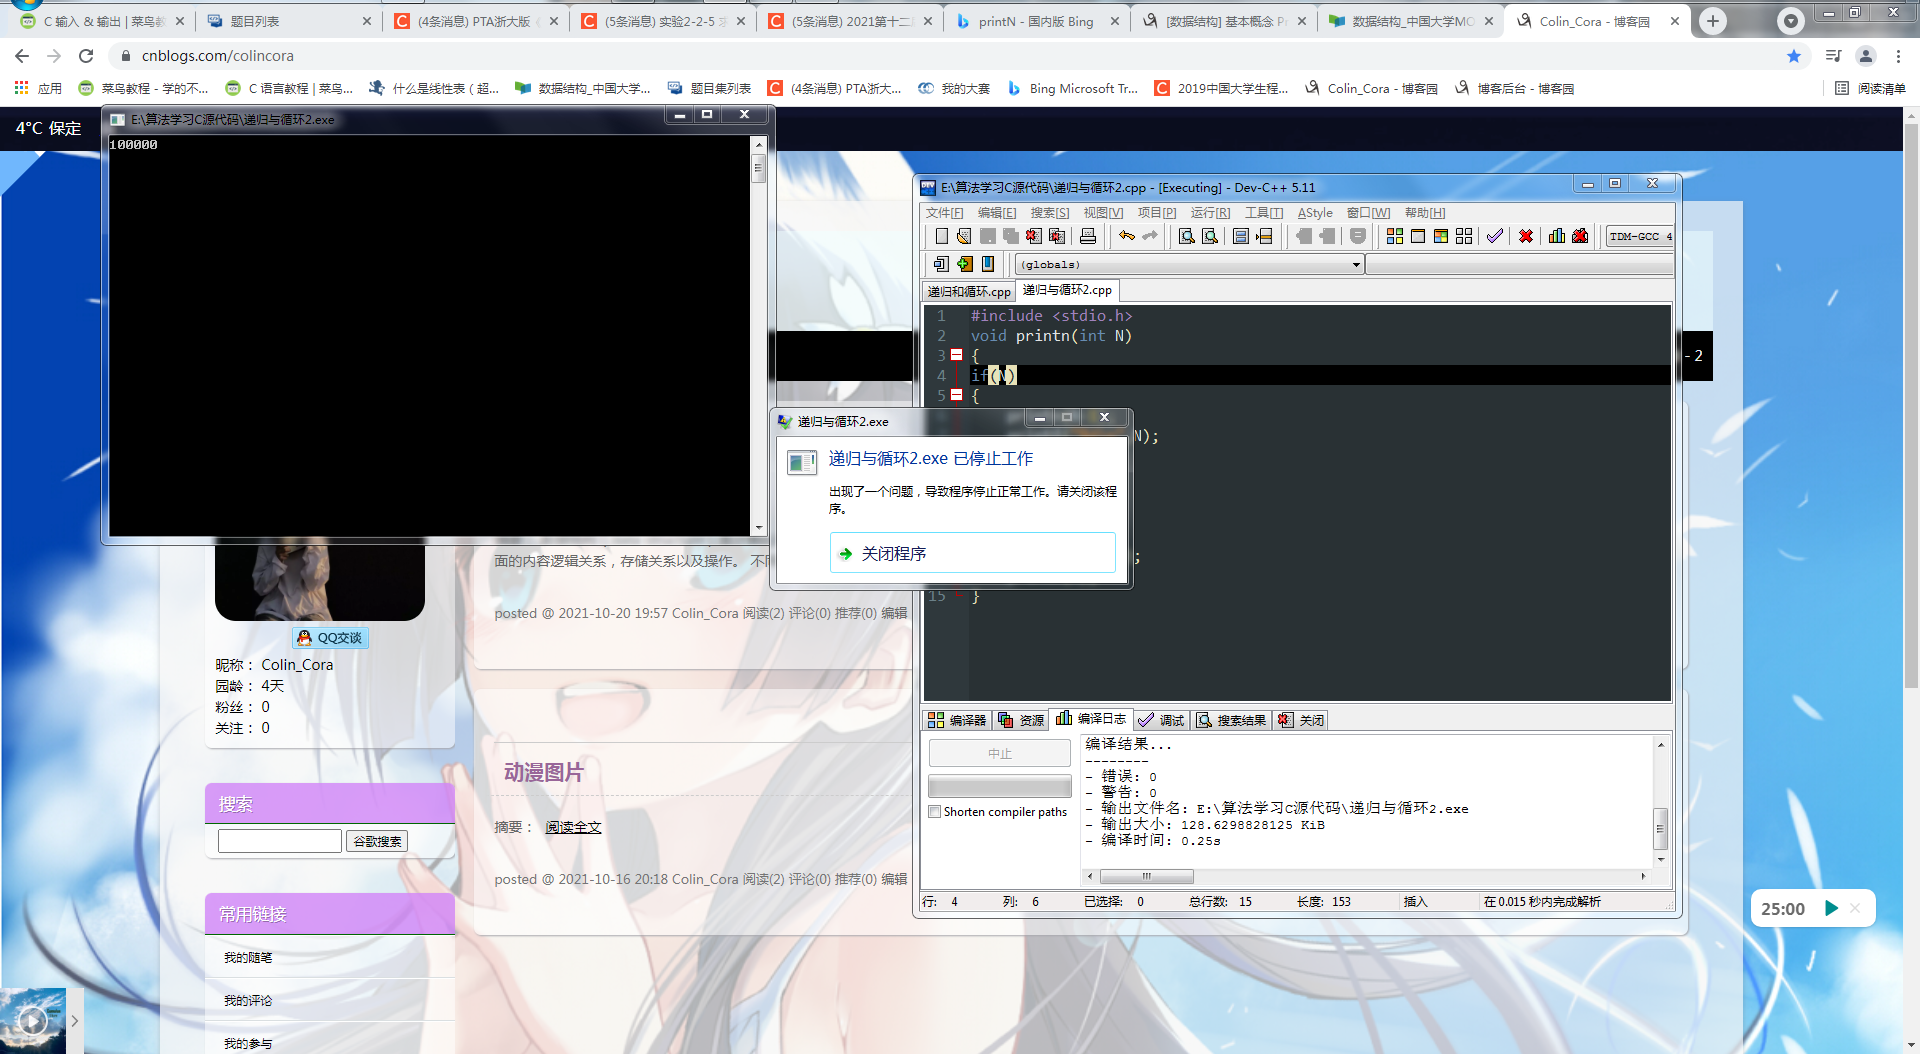The width and height of the screenshot is (1920, 1054).
Task: Click the Toggle Bookmark icon in Dev-C++
Action: coord(988,264)
